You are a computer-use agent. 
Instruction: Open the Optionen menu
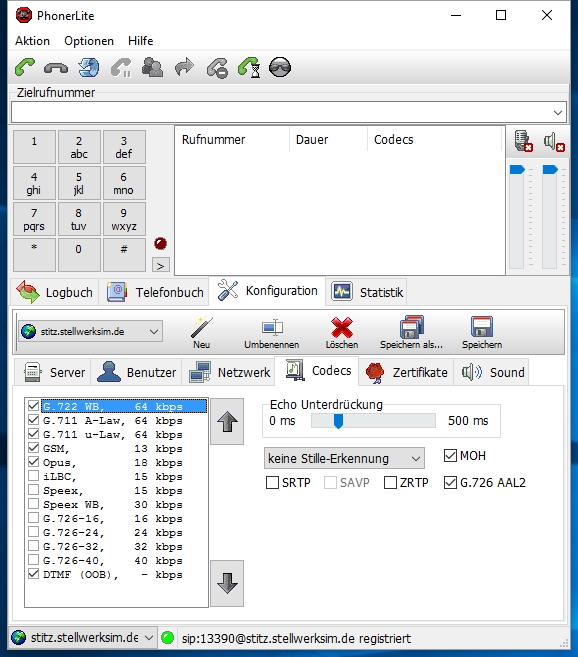89,41
